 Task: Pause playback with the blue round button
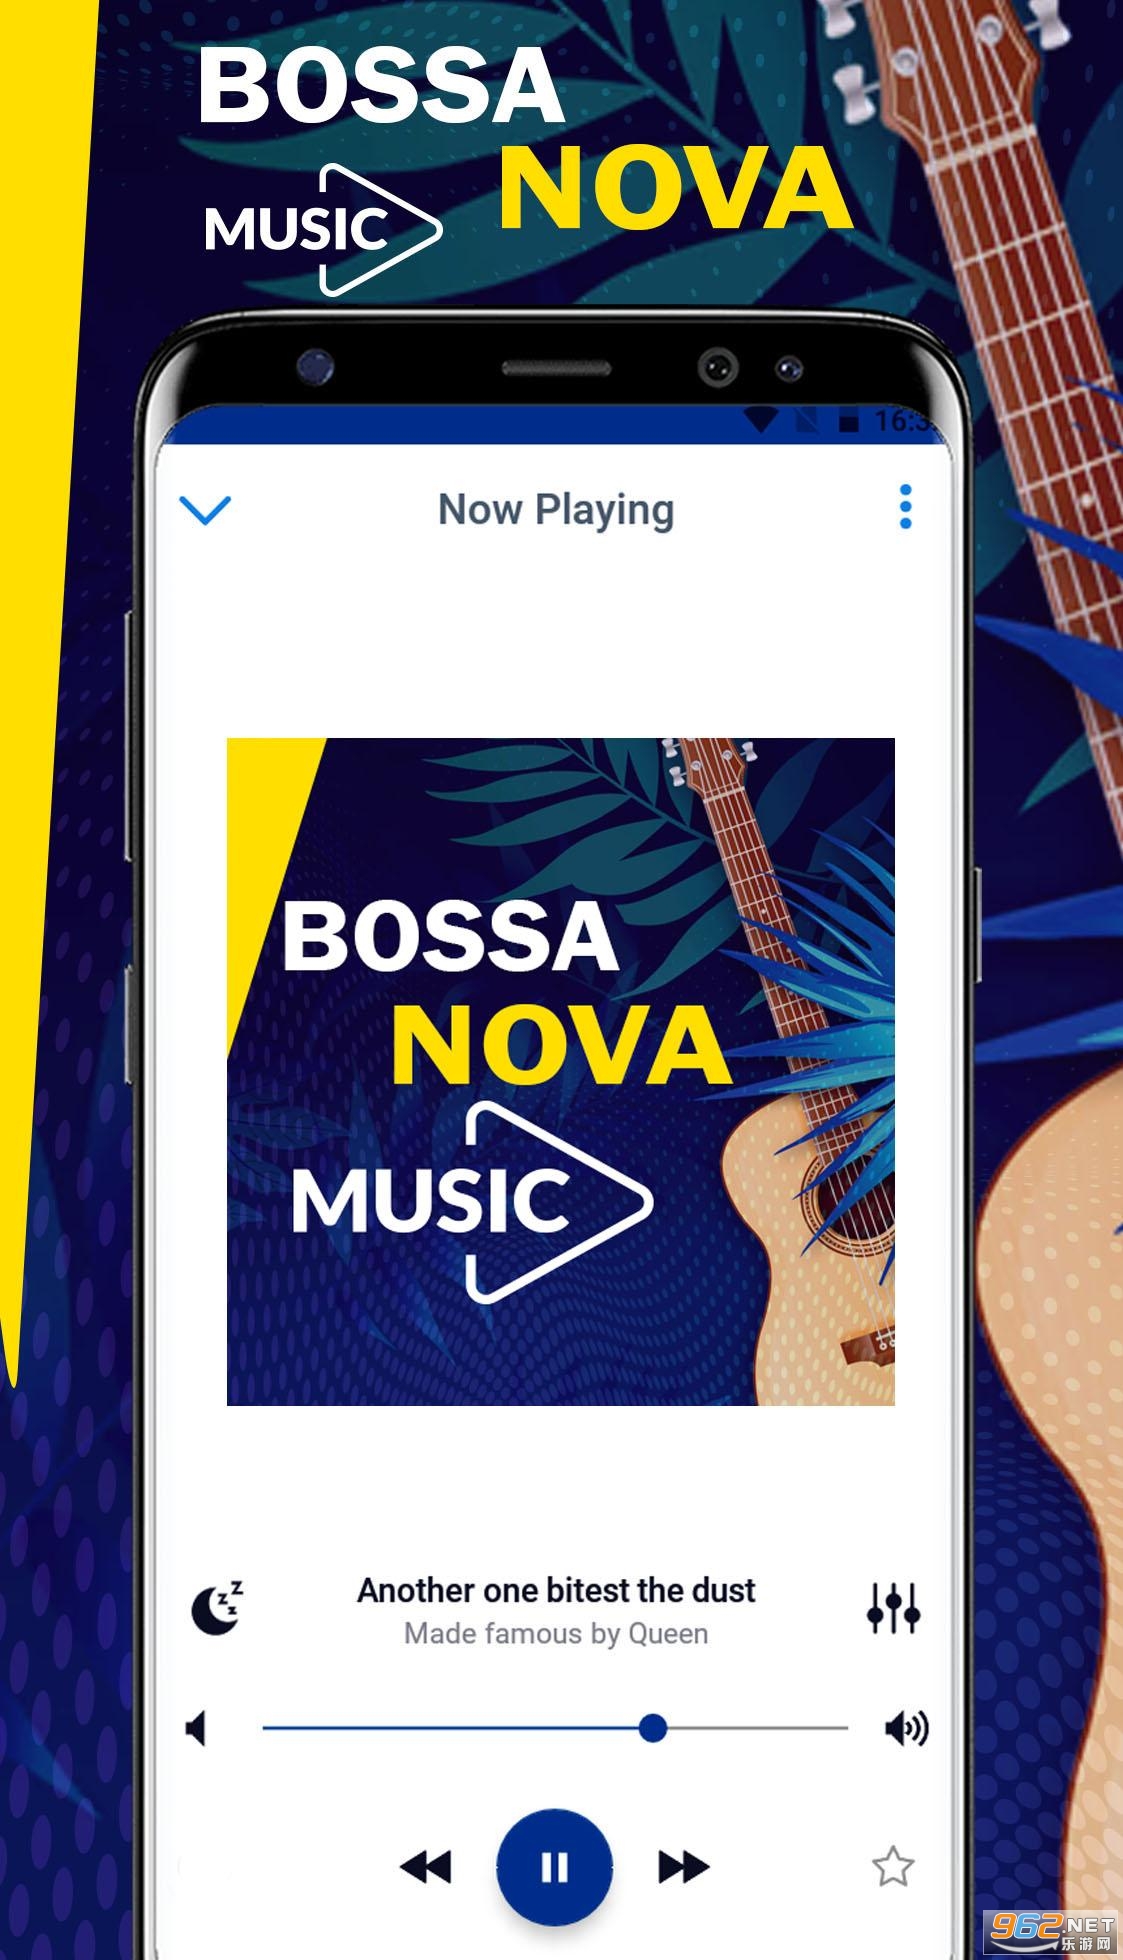[x=554, y=1866]
